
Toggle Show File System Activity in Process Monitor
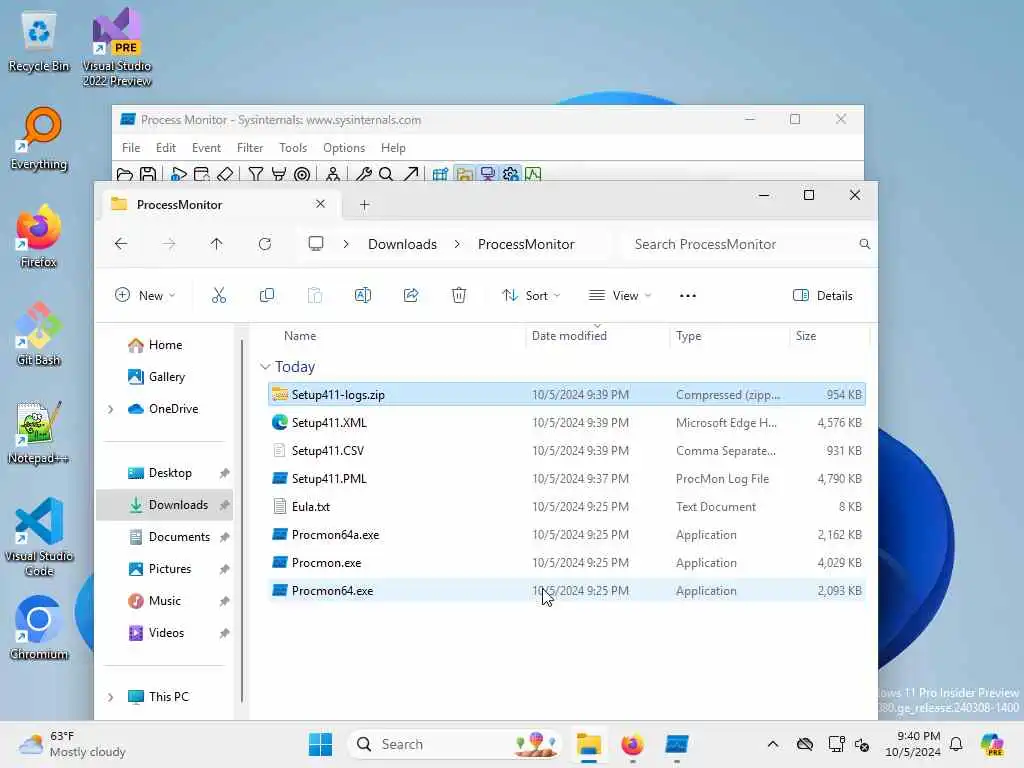click(464, 174)
